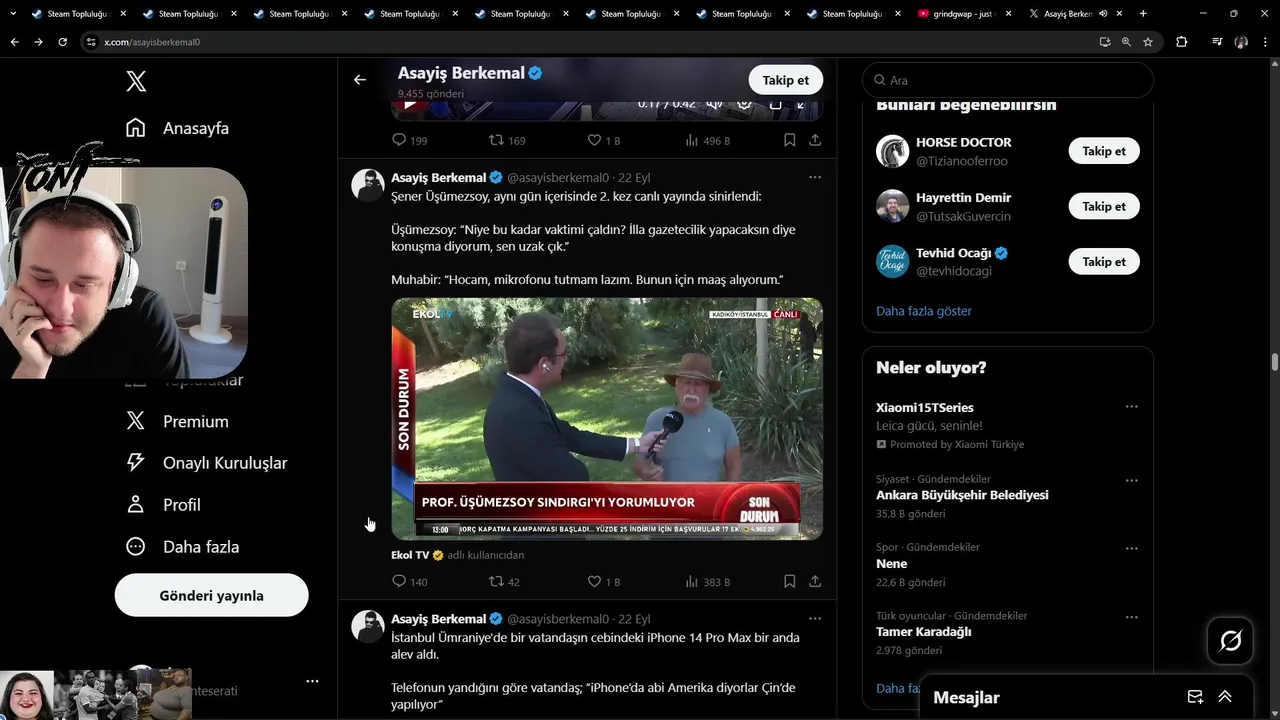This screenshot has width=1280, height=720.
Task: Click the X logo in the sidebar
Action: coord(136,82)
